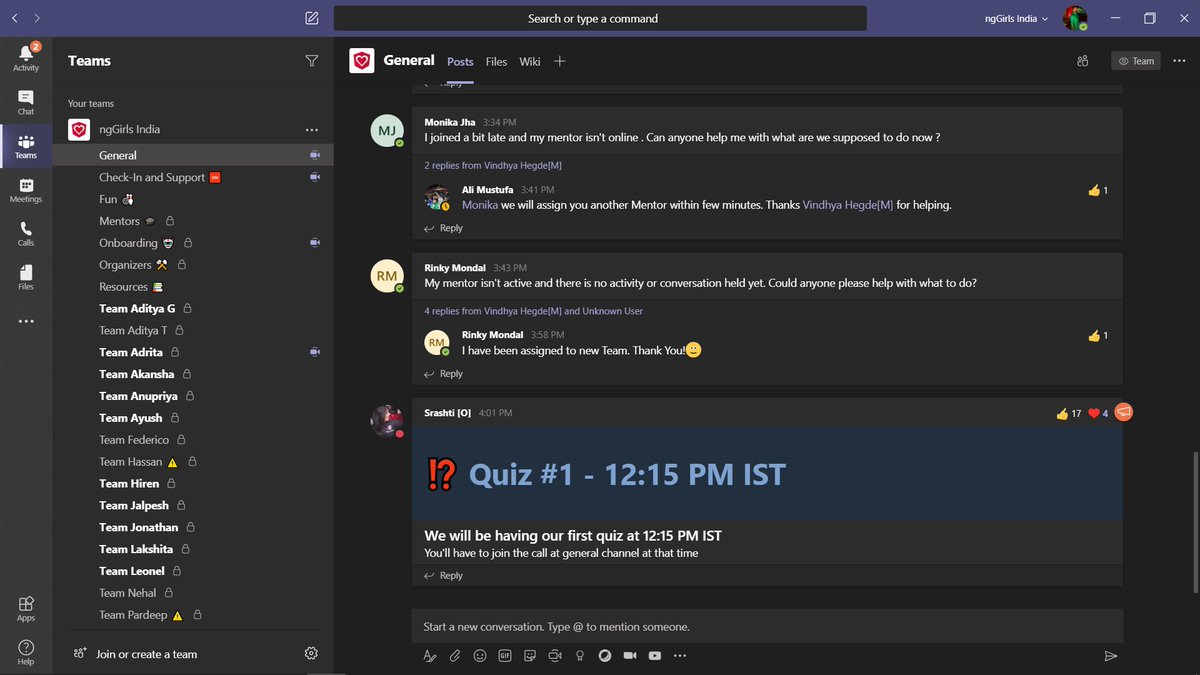This screenshot has width=1200, height=675.
Task: Reply to Monika Jha's thread
Action: (x=444, y=228)
